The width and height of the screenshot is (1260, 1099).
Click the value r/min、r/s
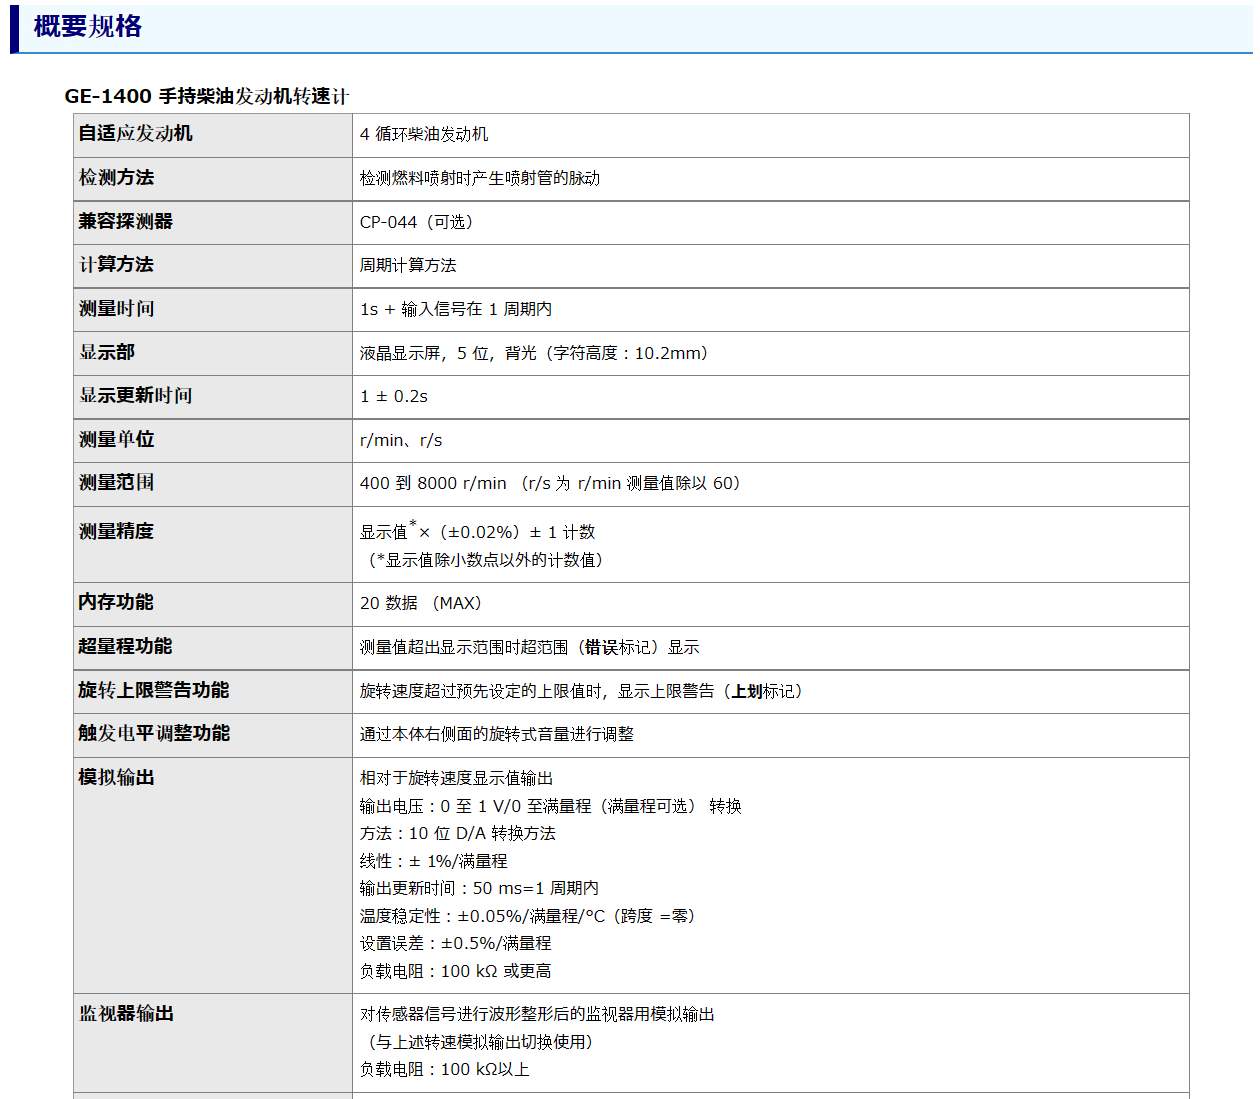point(401,440)
